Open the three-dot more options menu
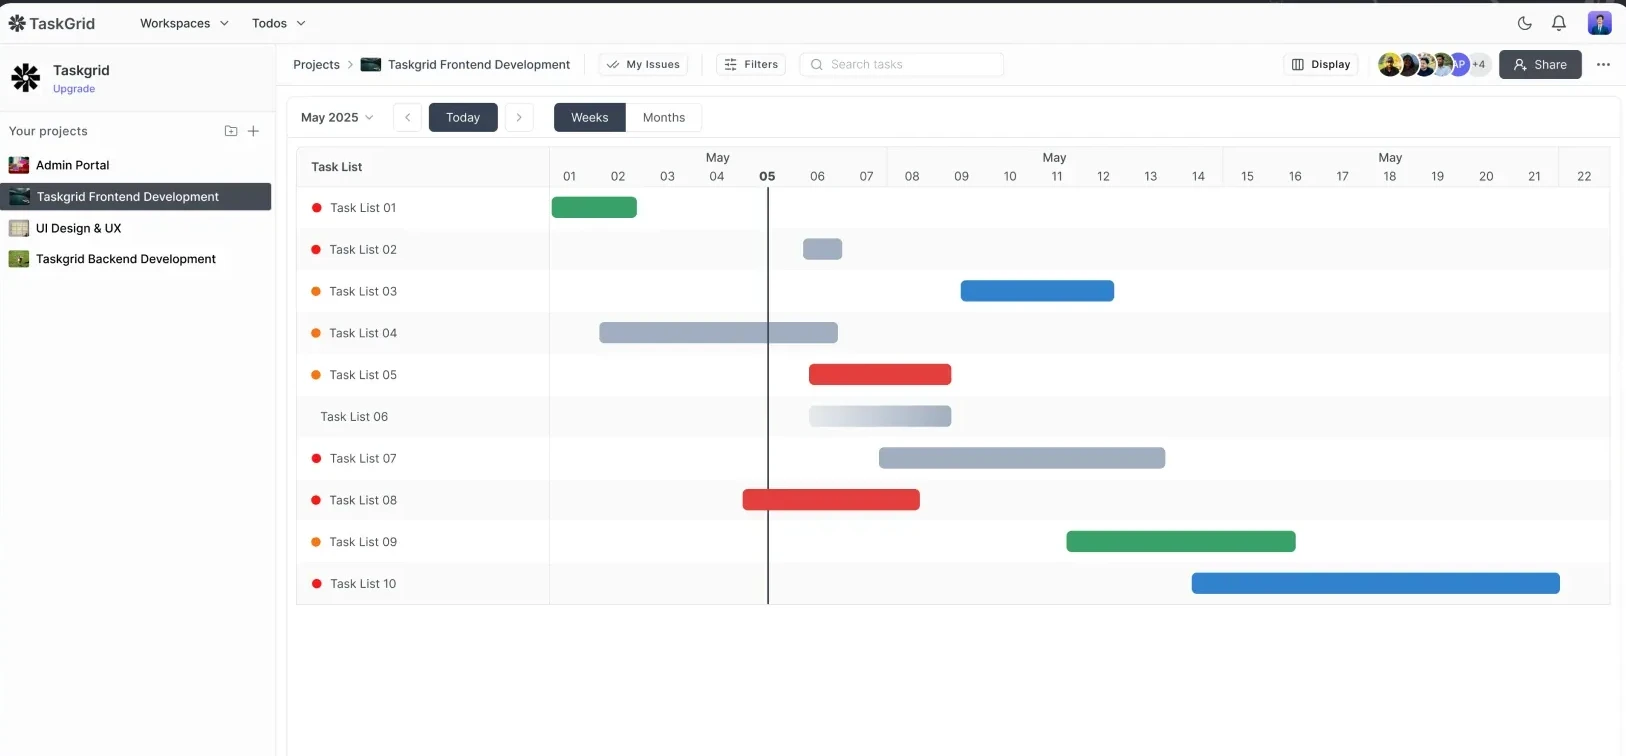This screenshot has height=756, width=1626. 1604,65
